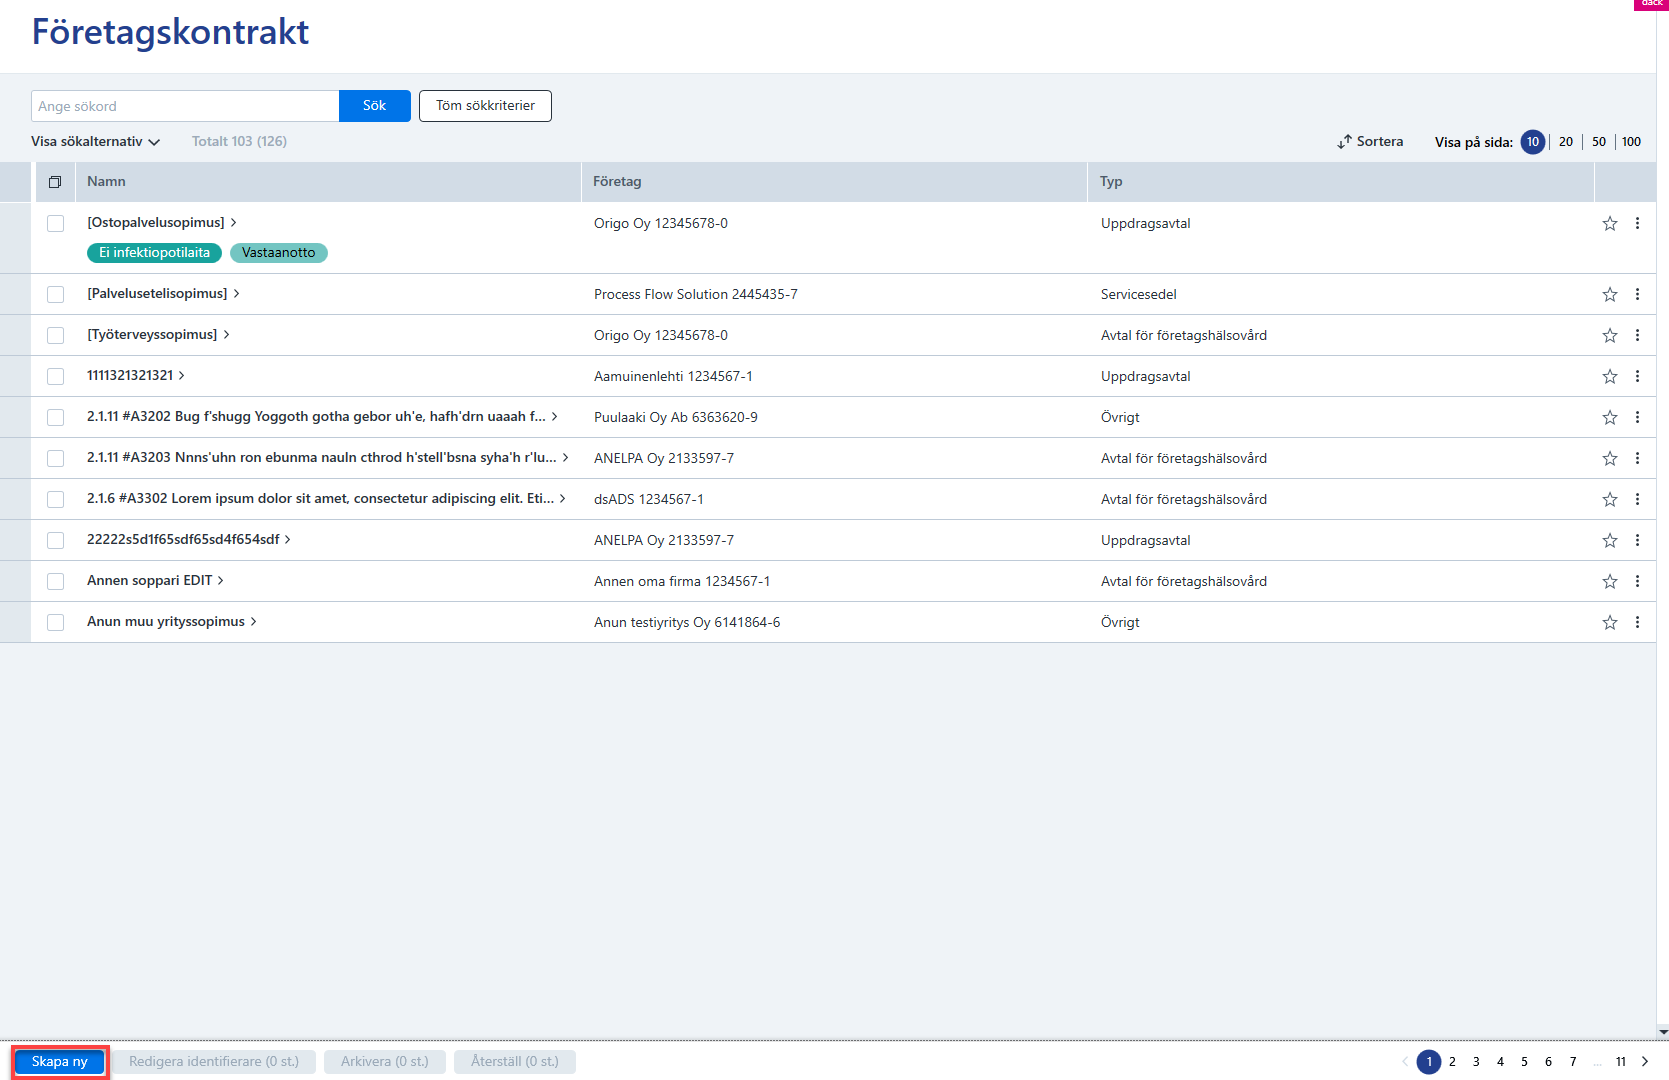Screen dimensions: 1669x1080
Task: Click the Vastaanotto tag
Action: [278, 253]
